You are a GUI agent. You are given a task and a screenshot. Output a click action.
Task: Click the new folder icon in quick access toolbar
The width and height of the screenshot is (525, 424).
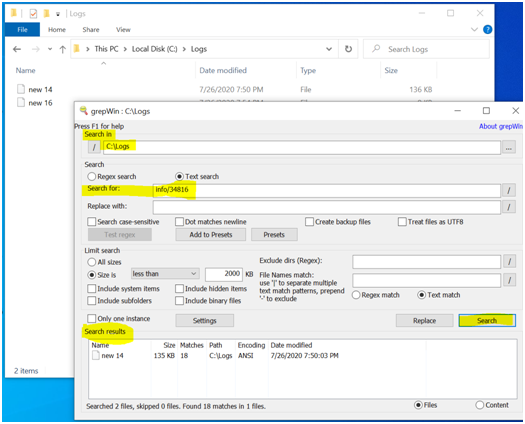pyautogui.click(x=47, y=13)
